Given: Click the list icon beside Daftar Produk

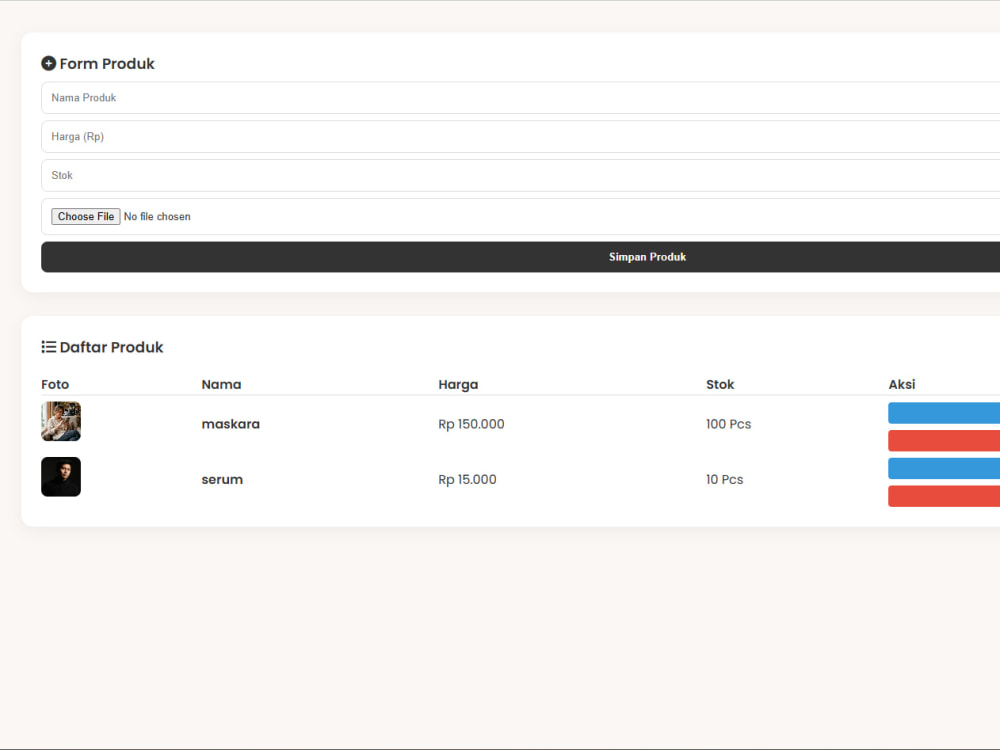Looking at the screenshot, I should (48, 347).
